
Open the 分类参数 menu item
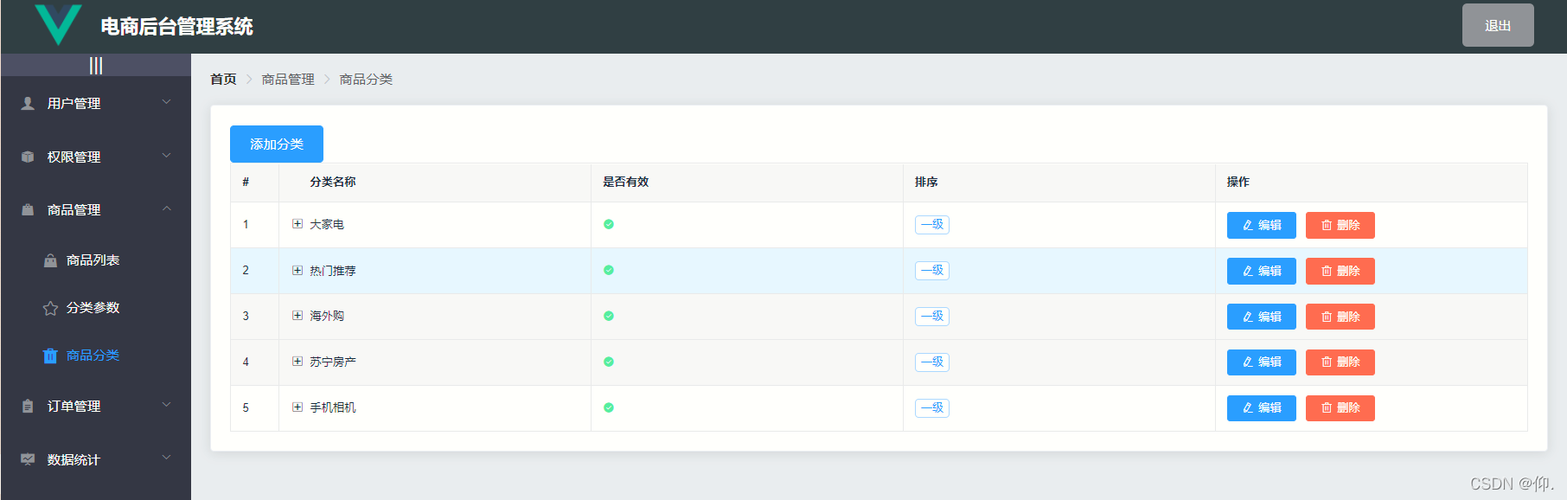pyautogui.click(x=95, y=308)
